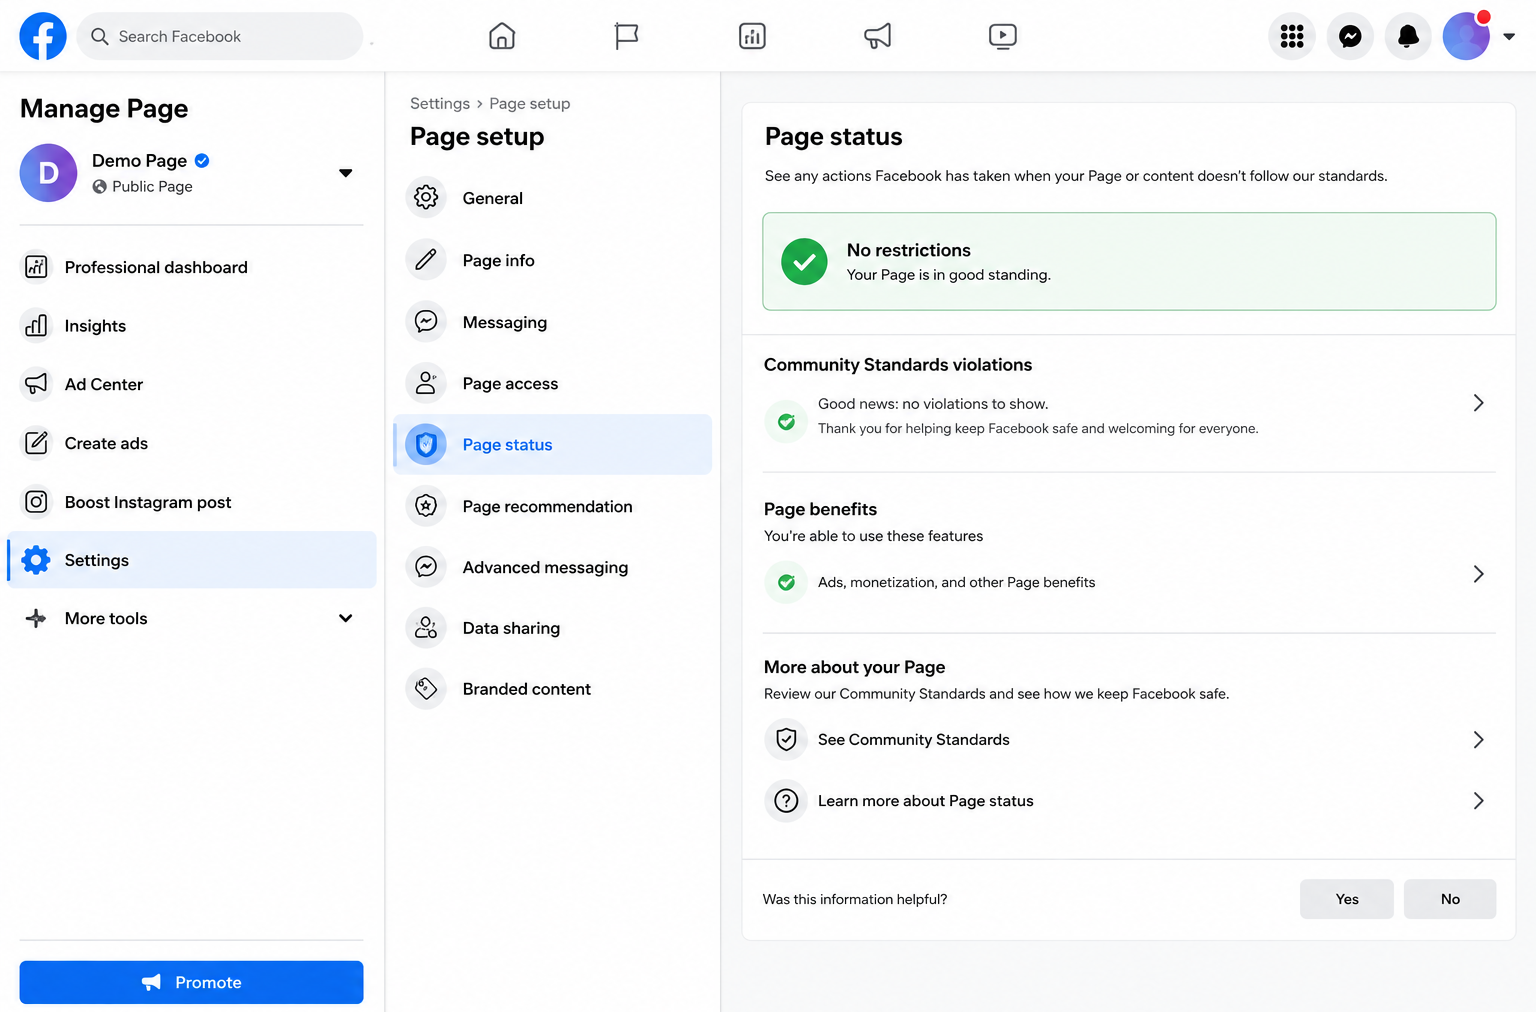This screenshot has width=1536, height=1012.
Task: Click the Demo Page verified badge
Action: point(202,160)
